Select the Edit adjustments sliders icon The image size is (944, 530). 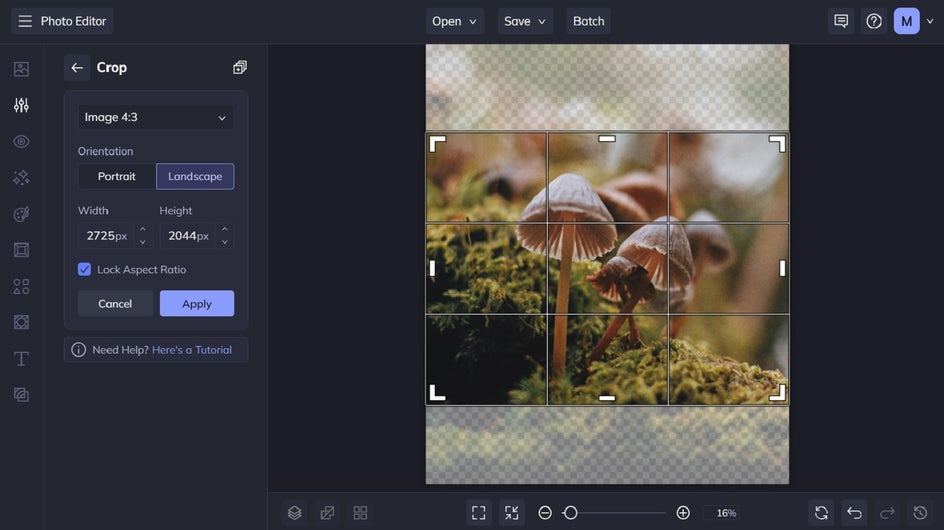21,105
